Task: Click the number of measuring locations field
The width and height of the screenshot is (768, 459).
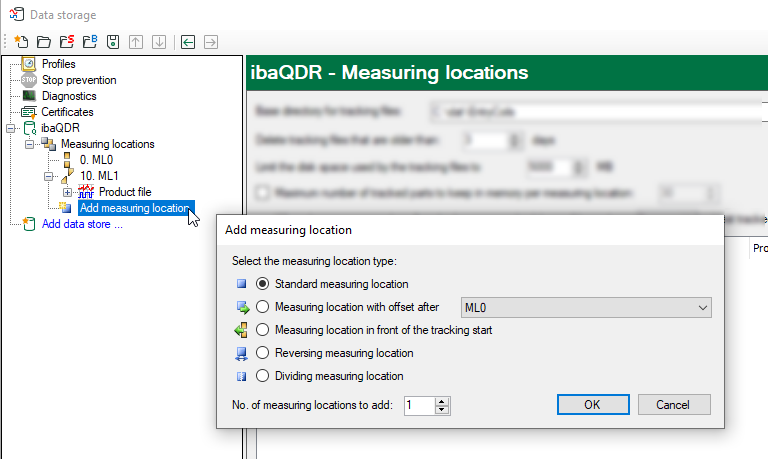Action: coord(419,406)
